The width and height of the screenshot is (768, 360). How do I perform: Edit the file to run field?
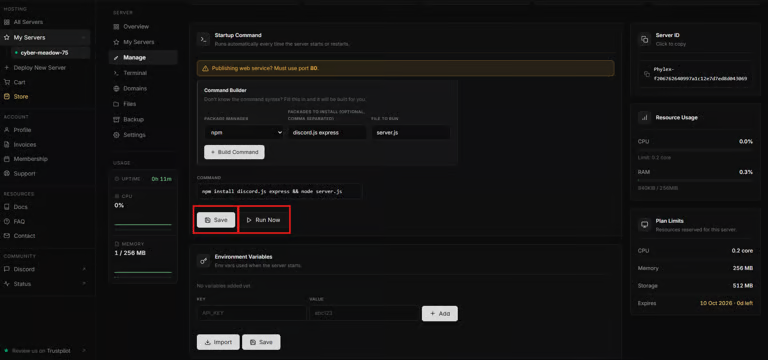click(410, 132)
